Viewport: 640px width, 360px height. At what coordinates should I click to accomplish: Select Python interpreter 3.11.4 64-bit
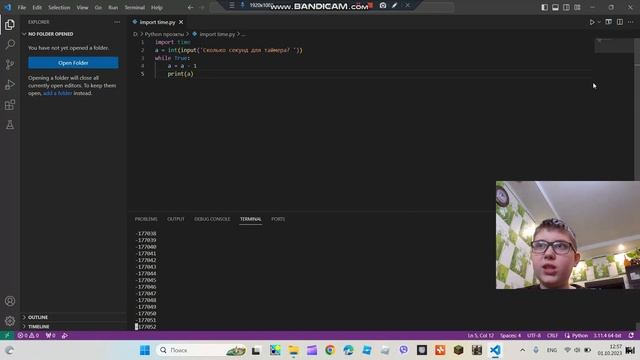tap(607, 336)
